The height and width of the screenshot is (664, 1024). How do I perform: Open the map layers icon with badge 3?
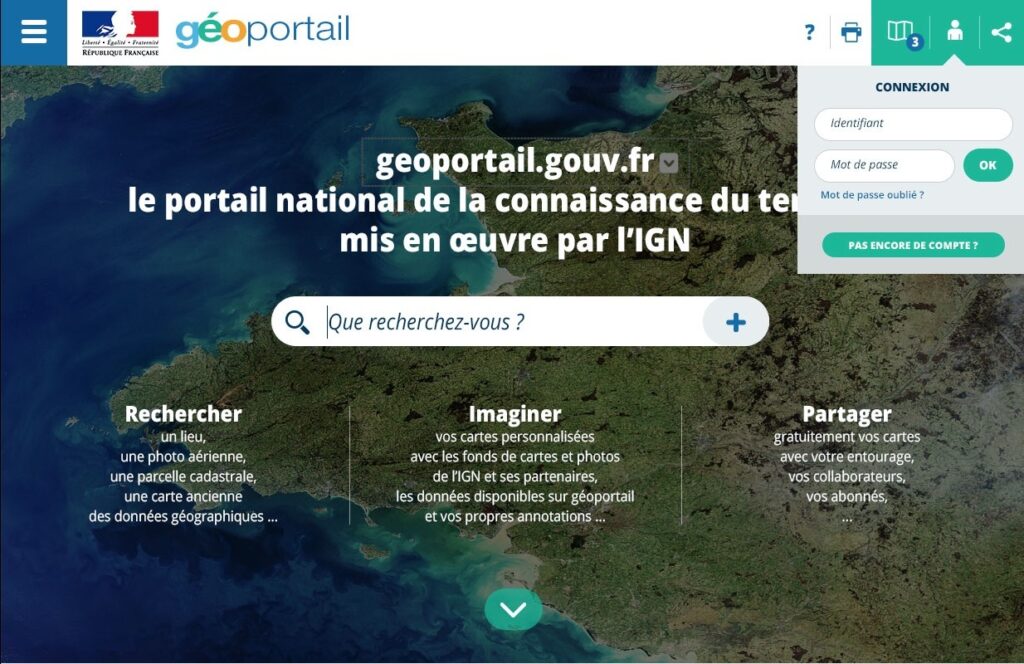pos(902,32)
